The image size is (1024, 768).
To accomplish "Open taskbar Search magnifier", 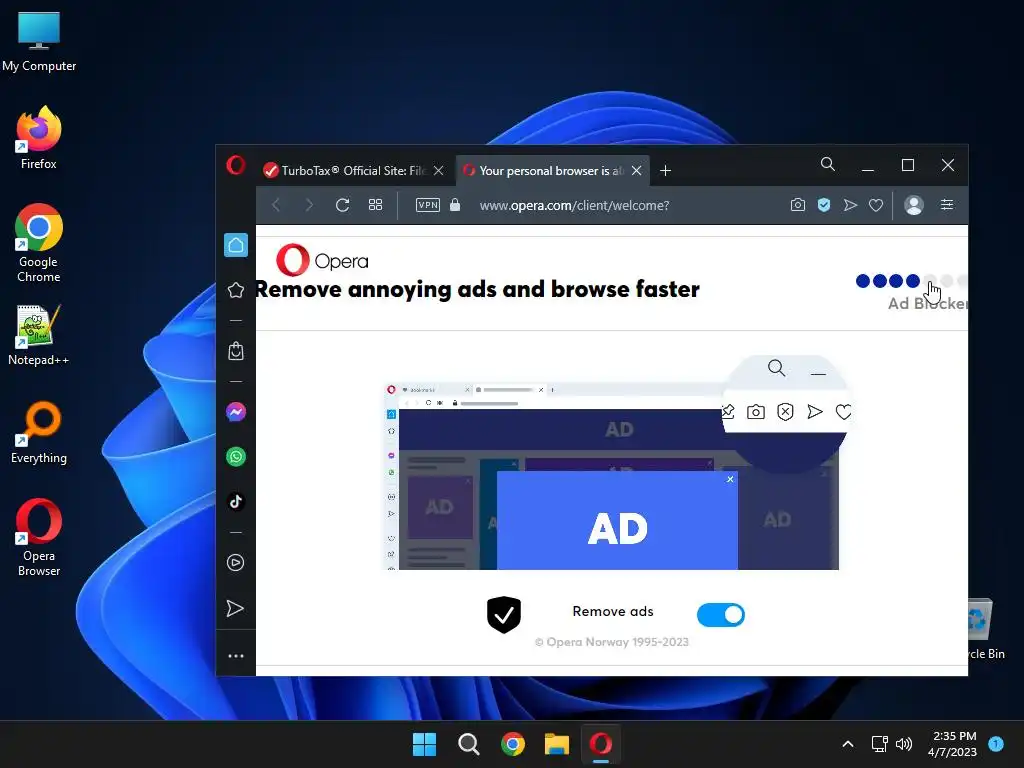I will [x=468, y=744].
